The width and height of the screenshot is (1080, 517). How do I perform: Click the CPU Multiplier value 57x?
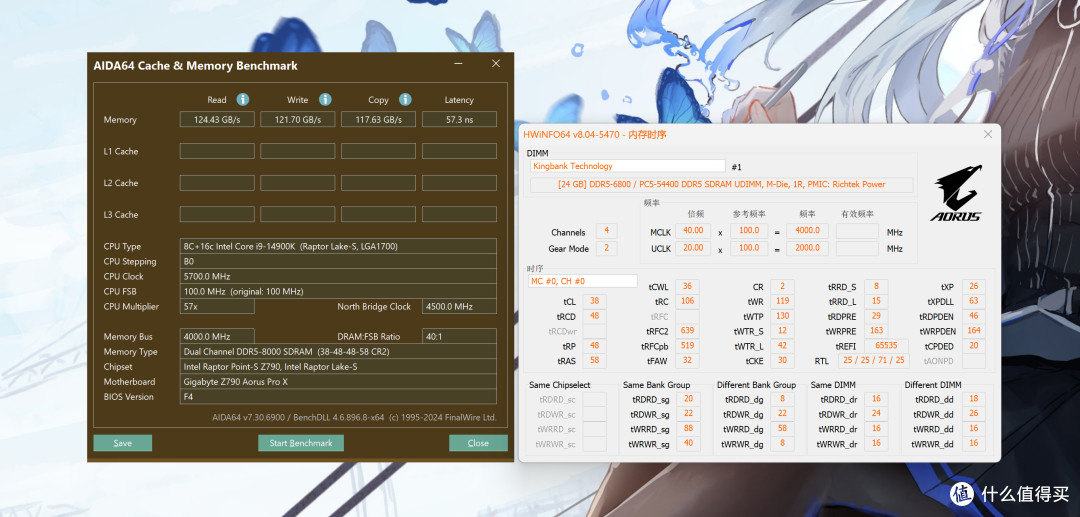[217, 307]
